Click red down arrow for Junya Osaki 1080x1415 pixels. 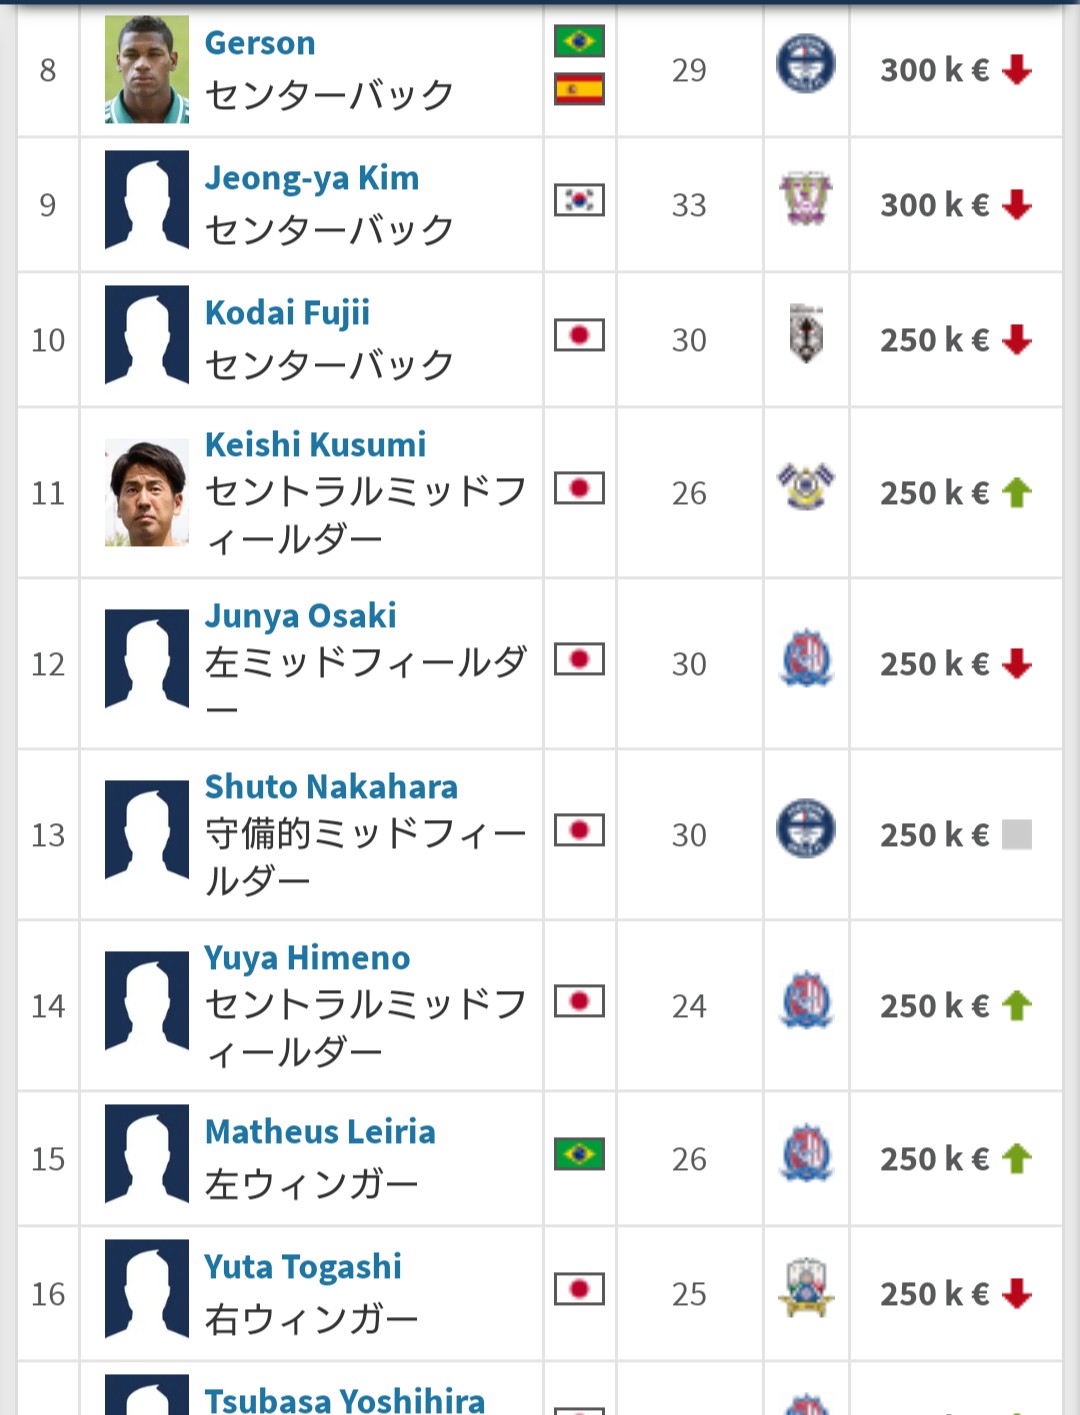point(1017,663)
